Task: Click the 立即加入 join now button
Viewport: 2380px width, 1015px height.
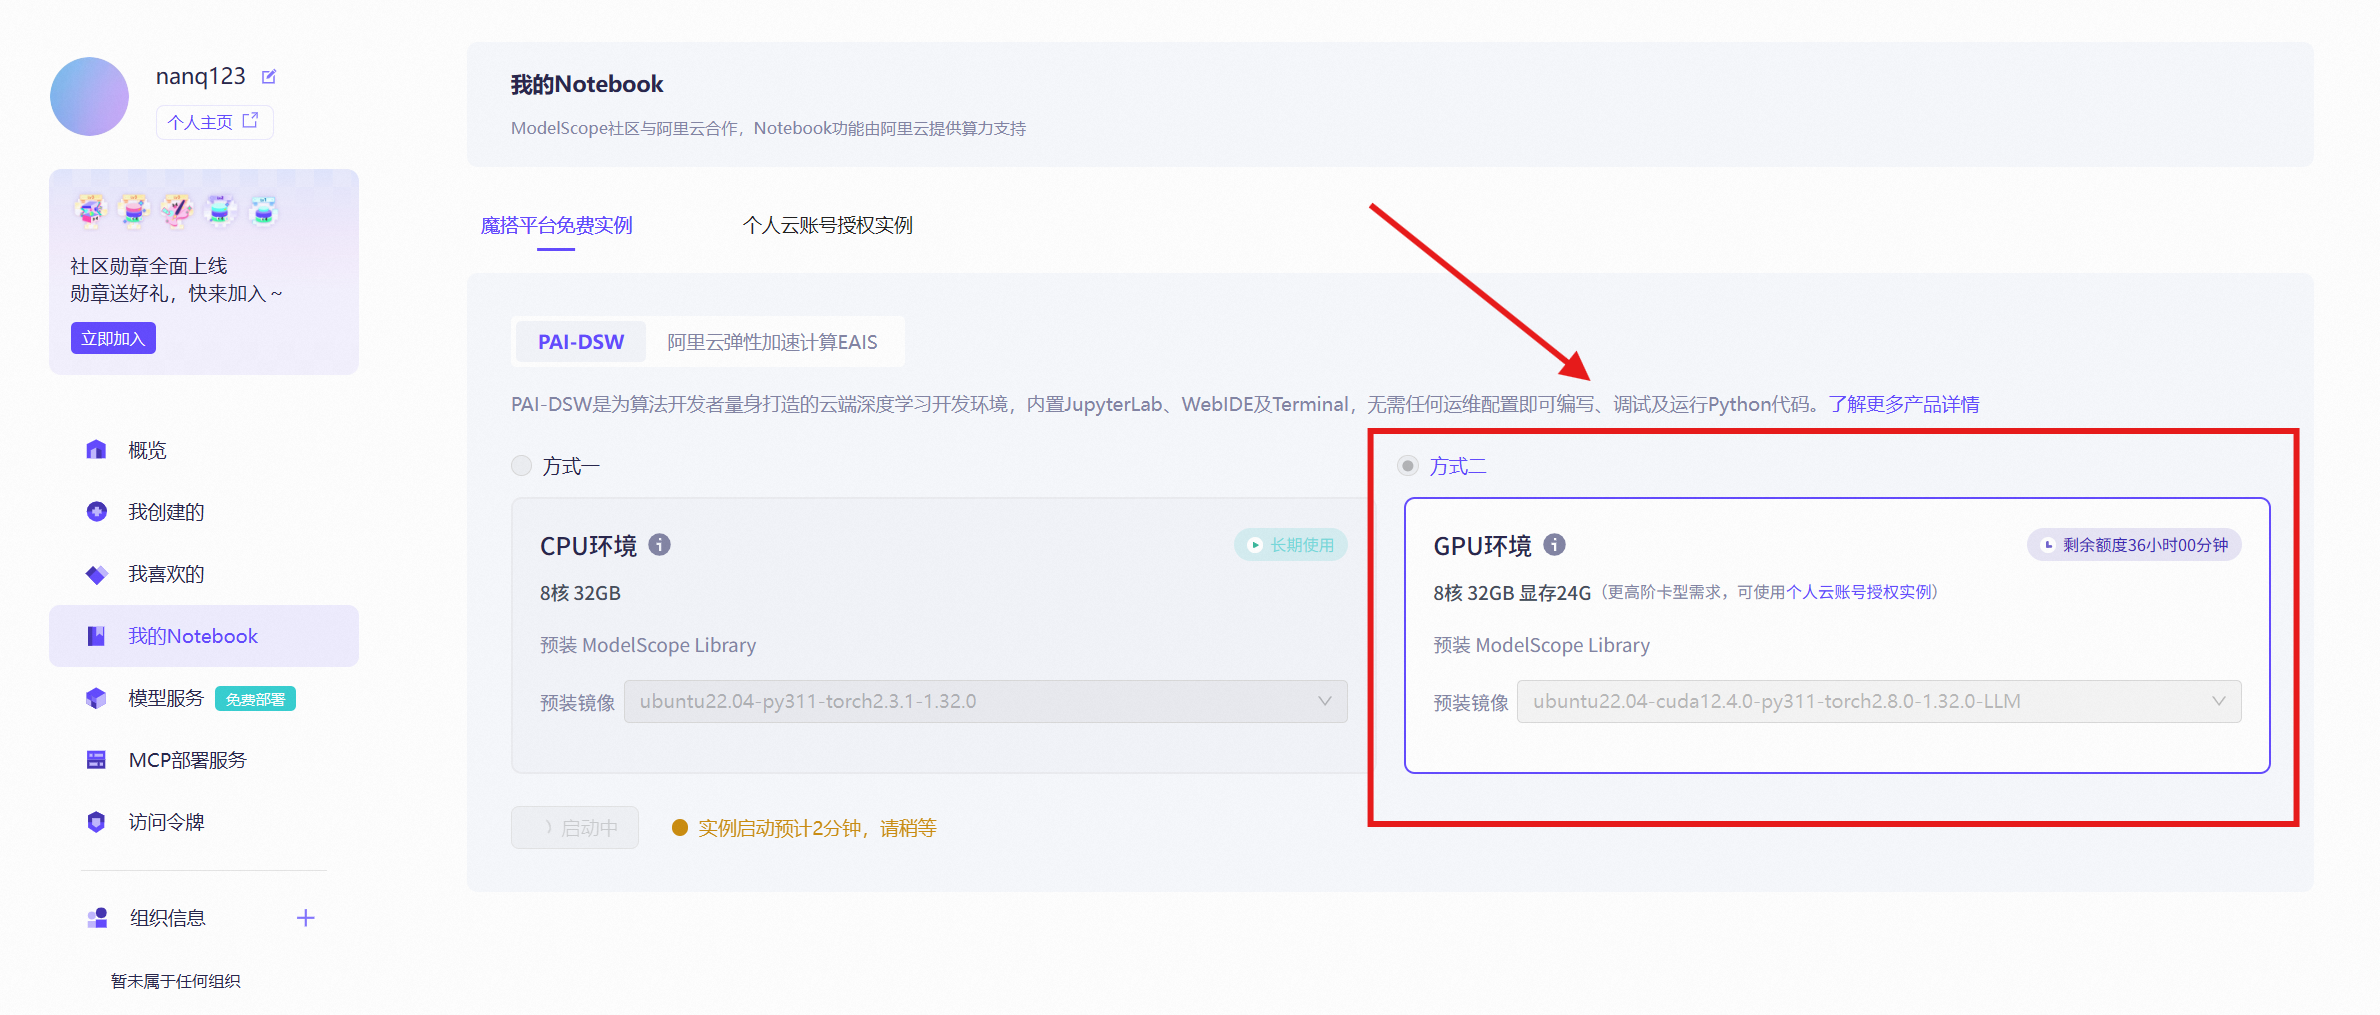Action: pyautogui.click(x=113, y=338)
